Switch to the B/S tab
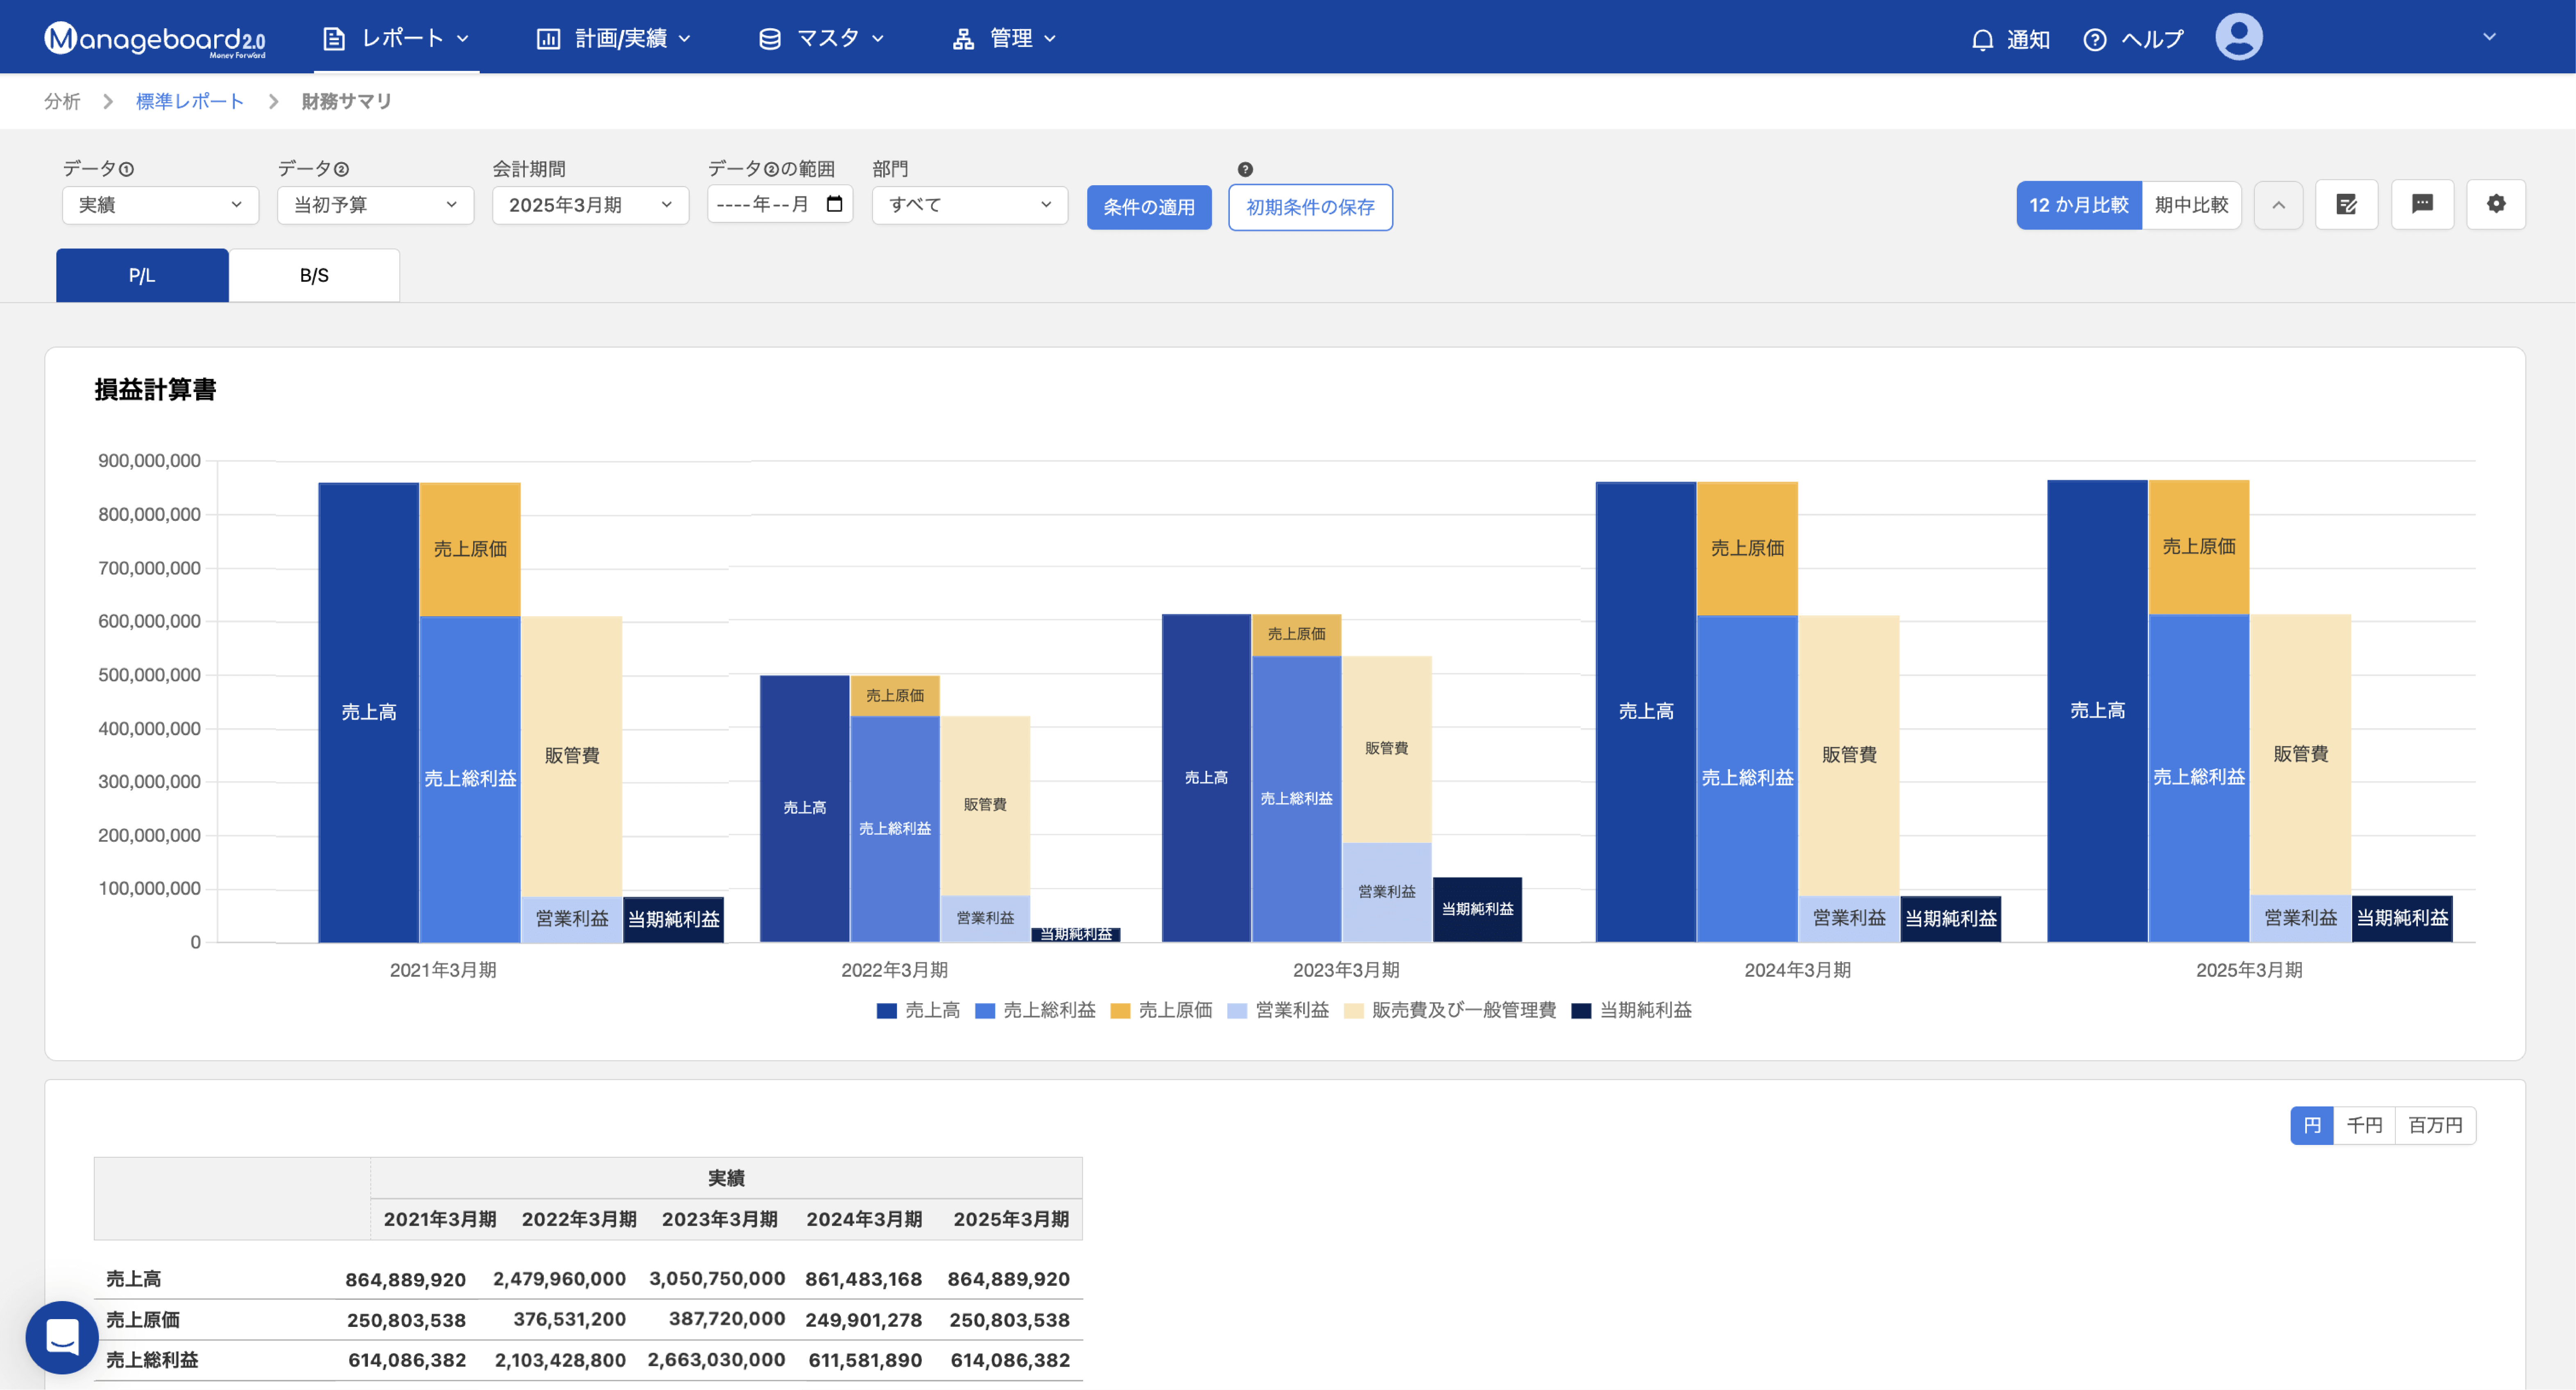Screen dimensions: 2576x1390 [x=314, y=275]
